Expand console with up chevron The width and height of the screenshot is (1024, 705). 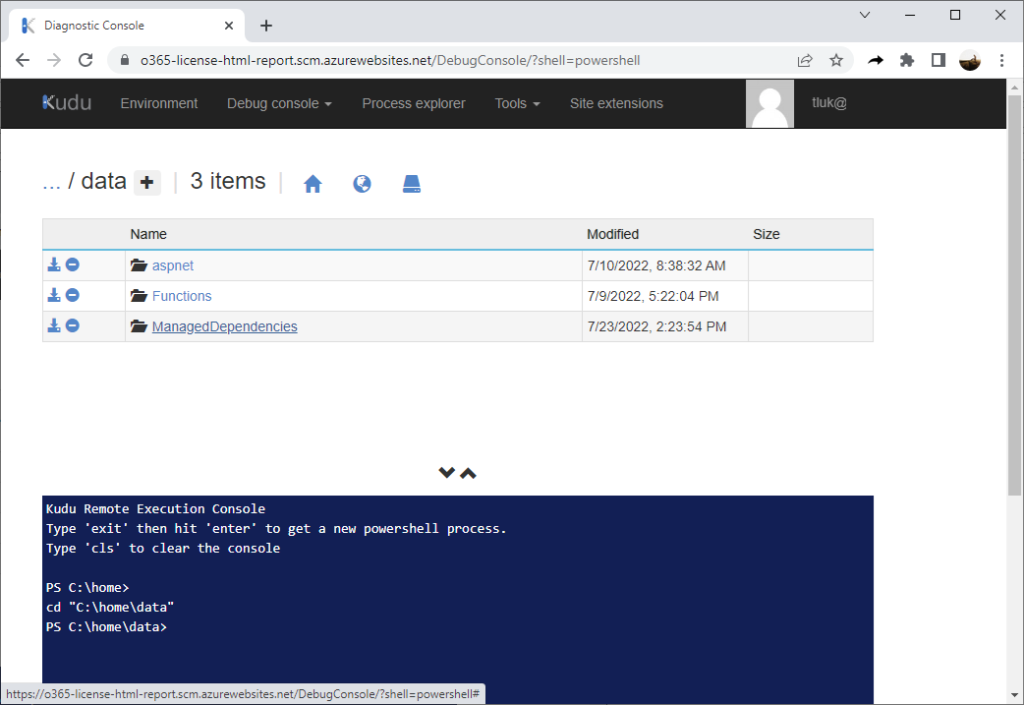[468, 473]
